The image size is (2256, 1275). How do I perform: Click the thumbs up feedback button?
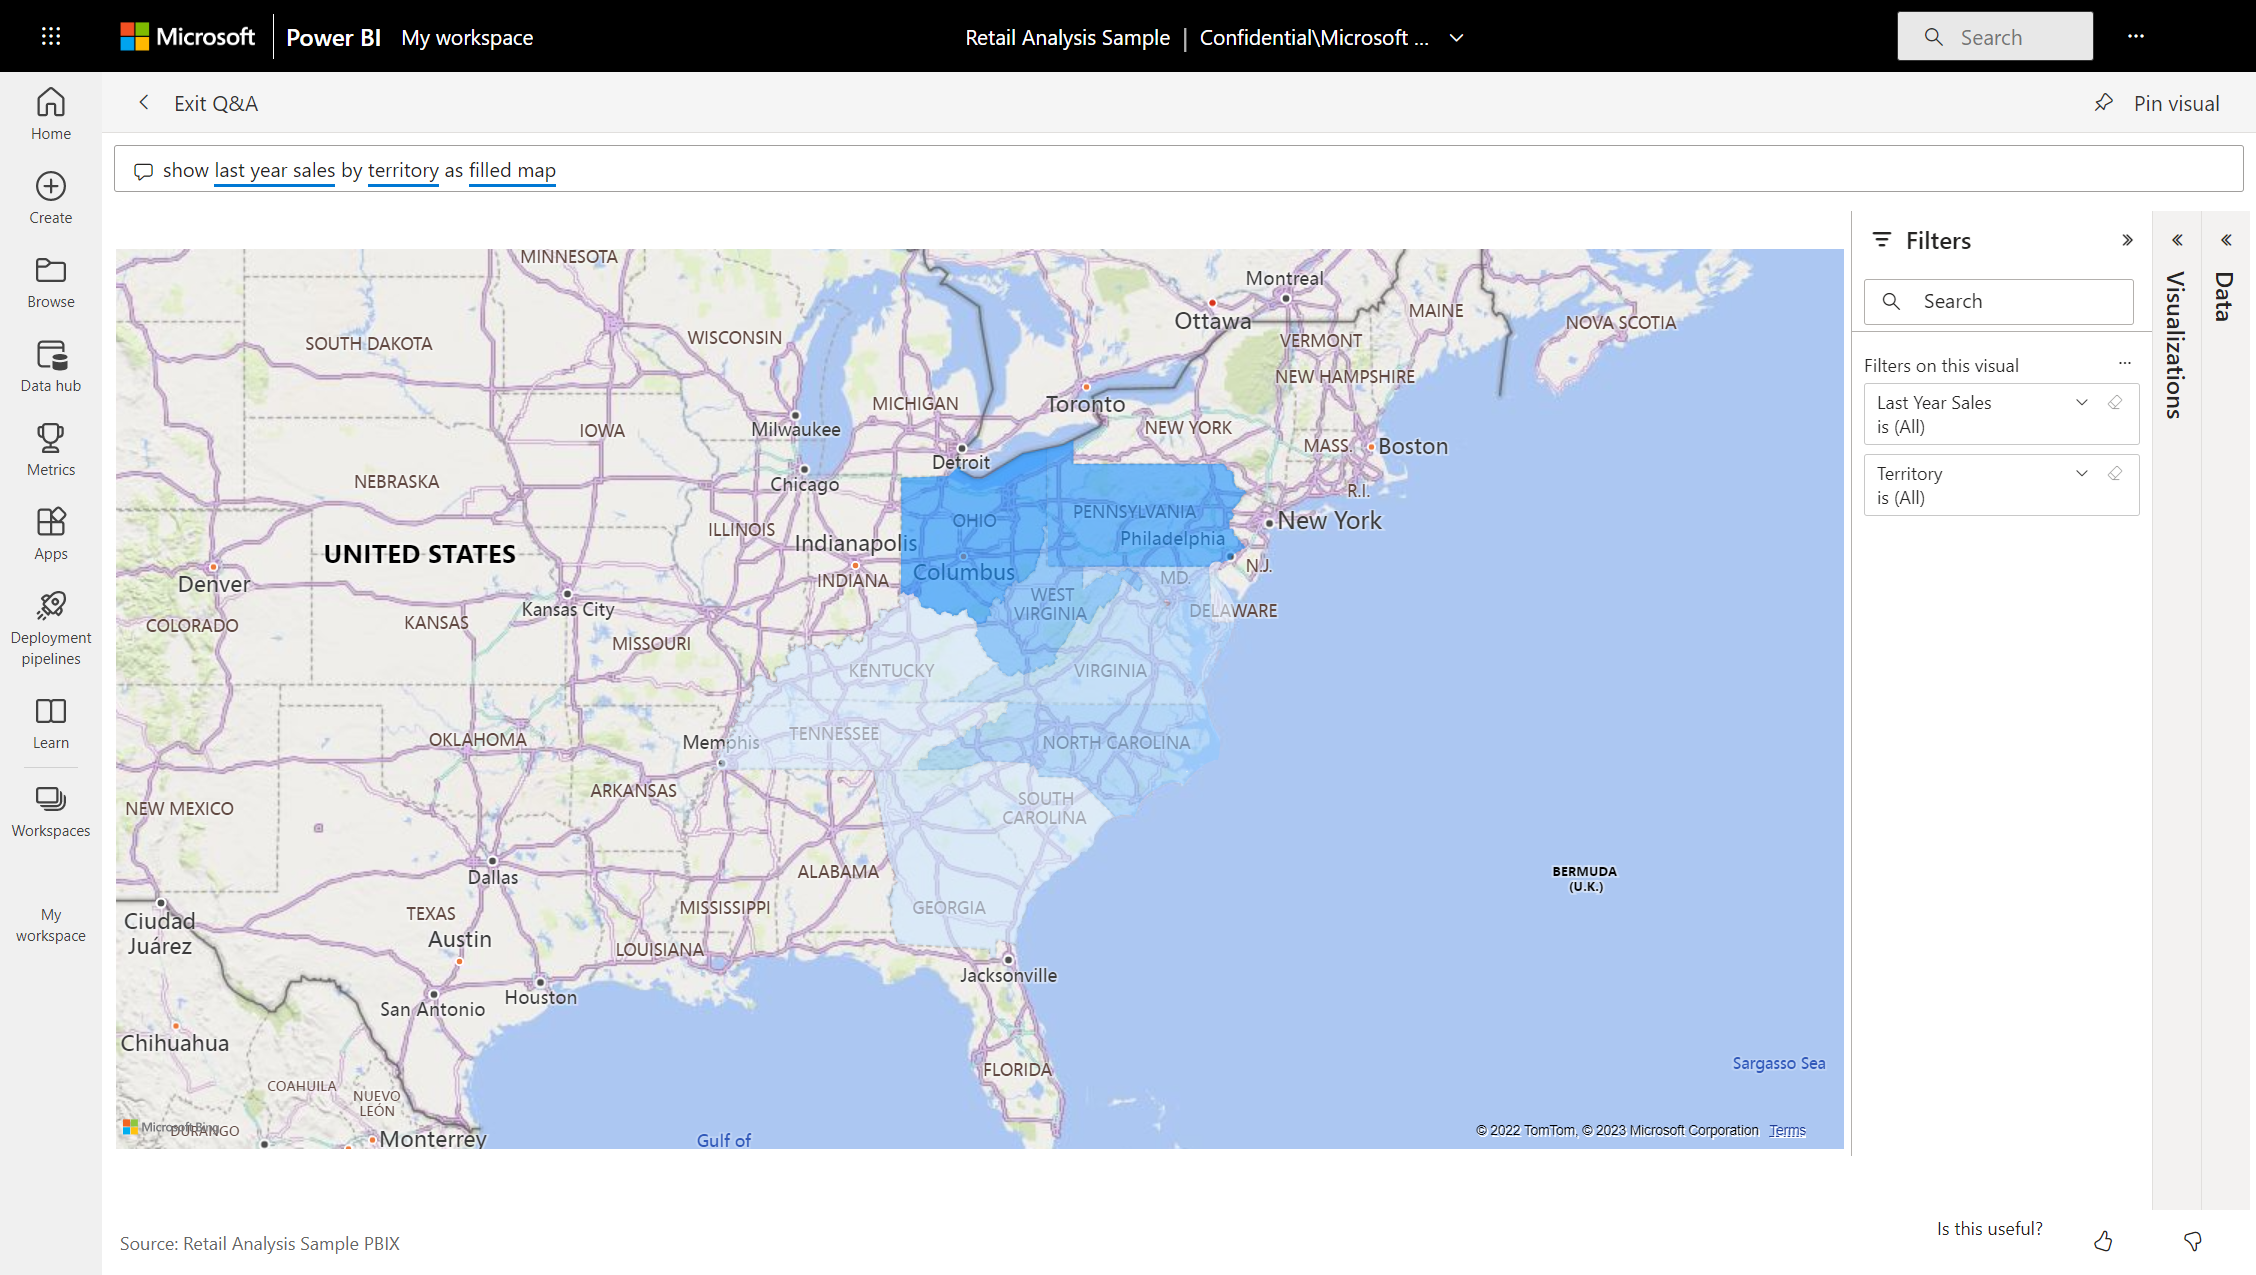[x=2103, y=1239]
